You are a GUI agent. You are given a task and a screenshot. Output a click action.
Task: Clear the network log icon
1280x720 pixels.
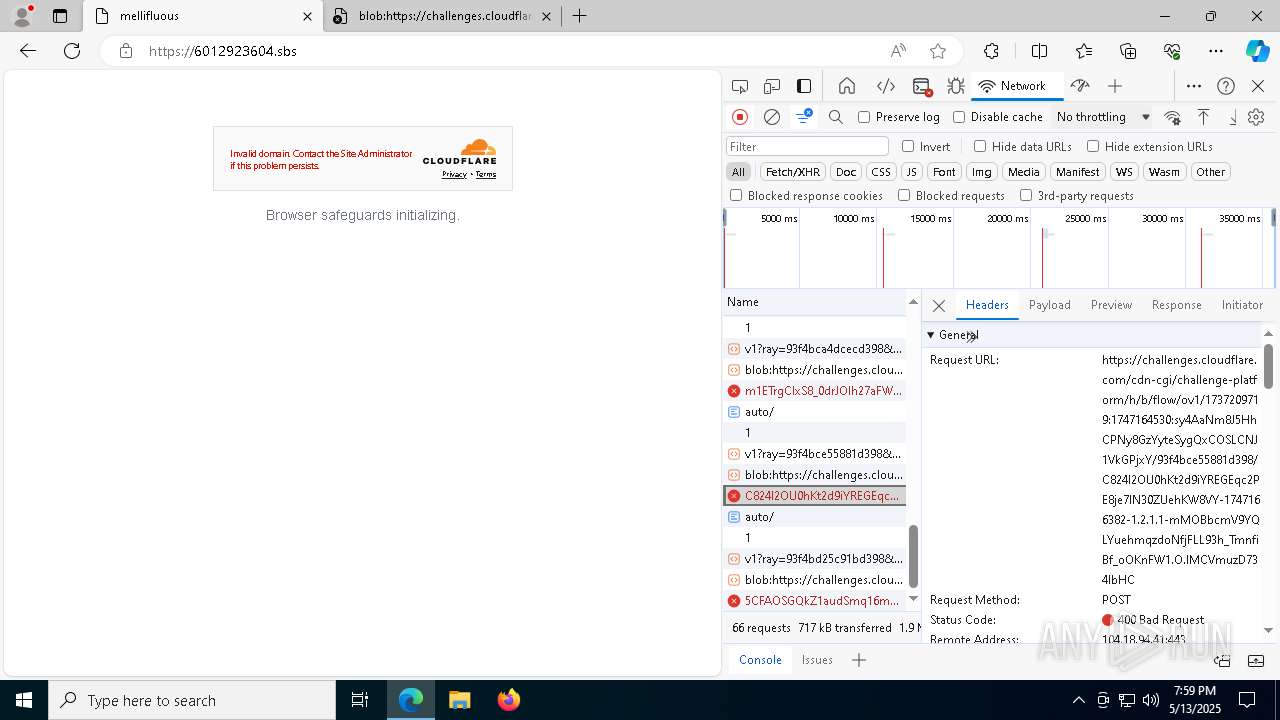point(772,117)
